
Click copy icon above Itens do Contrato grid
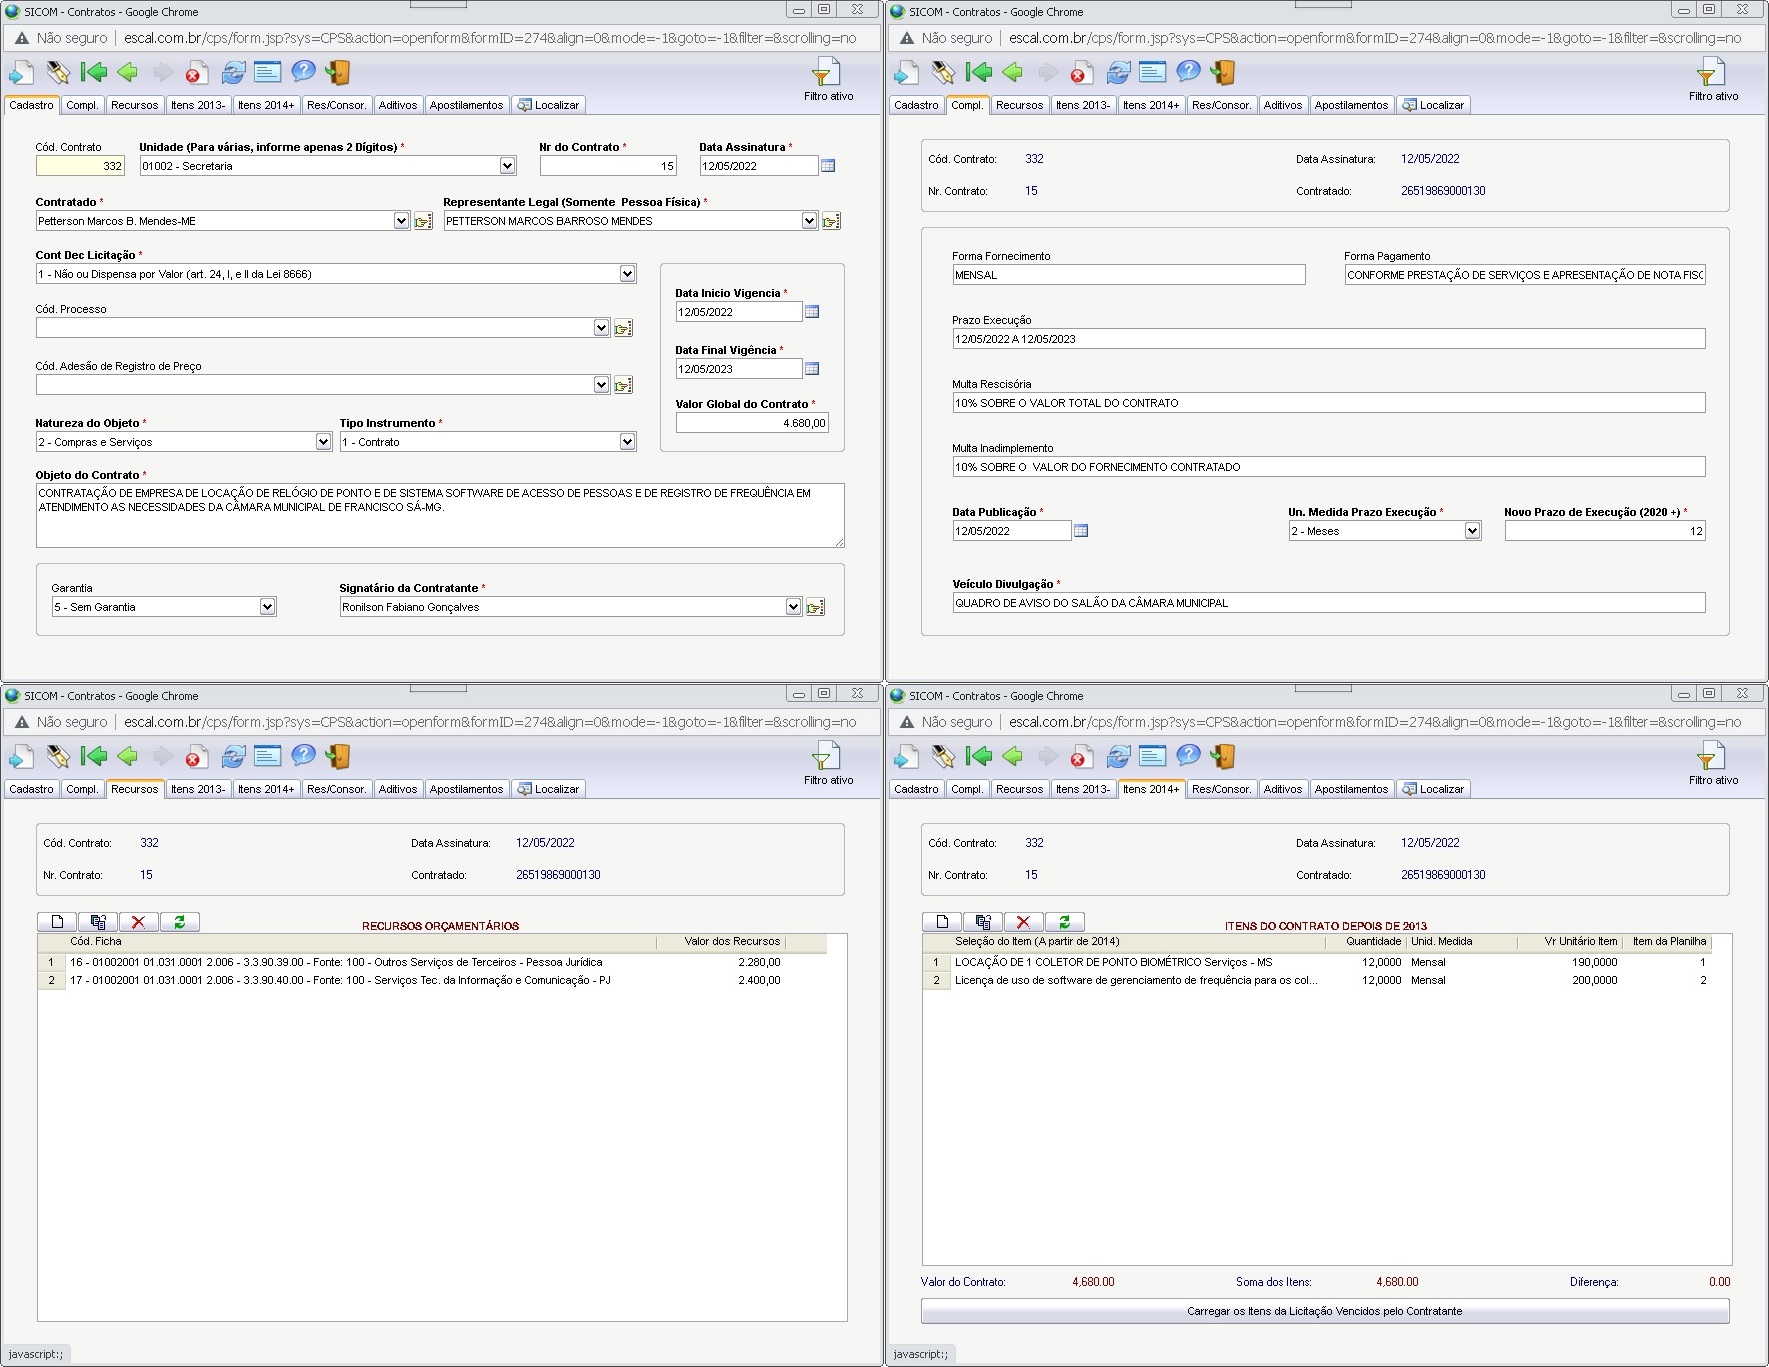[983, 922]
